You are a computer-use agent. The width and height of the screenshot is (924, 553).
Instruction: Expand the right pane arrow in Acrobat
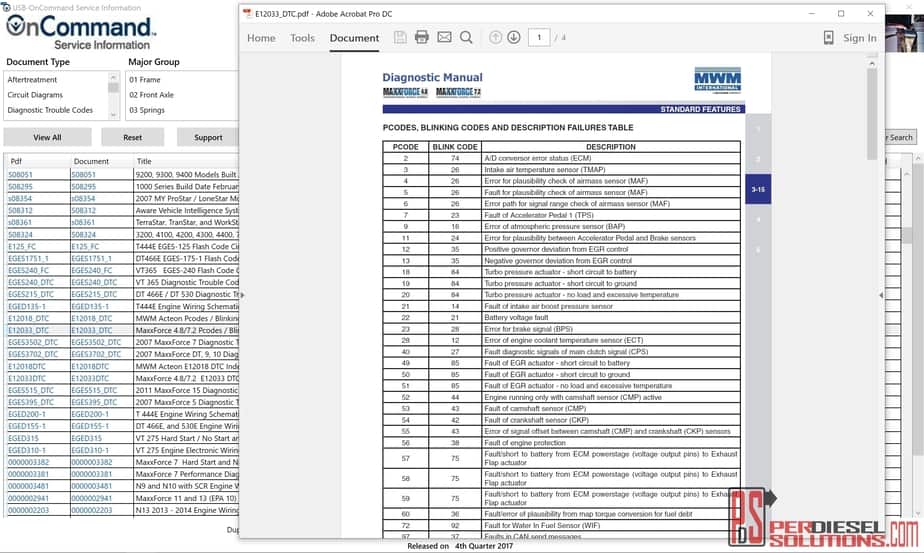pos(881,295)
